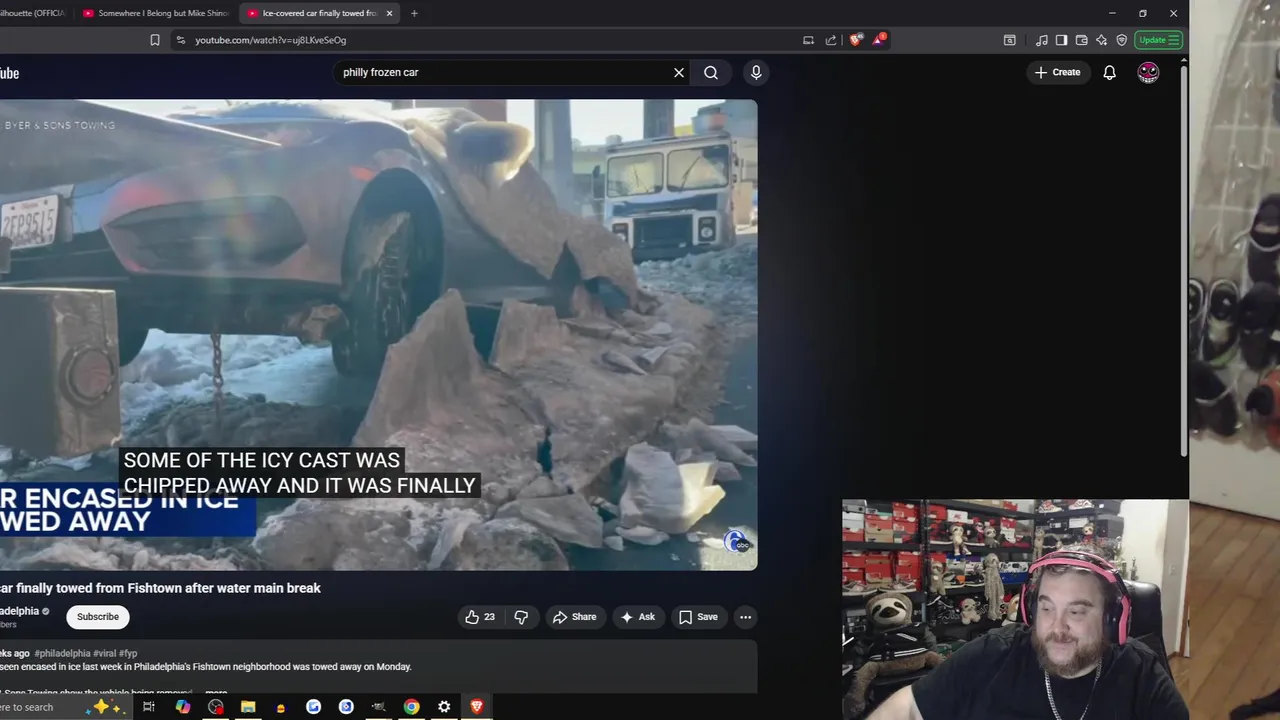Open the #viral hashtag link
The height and width of the screenshot is (720, 1280).
point(105,653)
